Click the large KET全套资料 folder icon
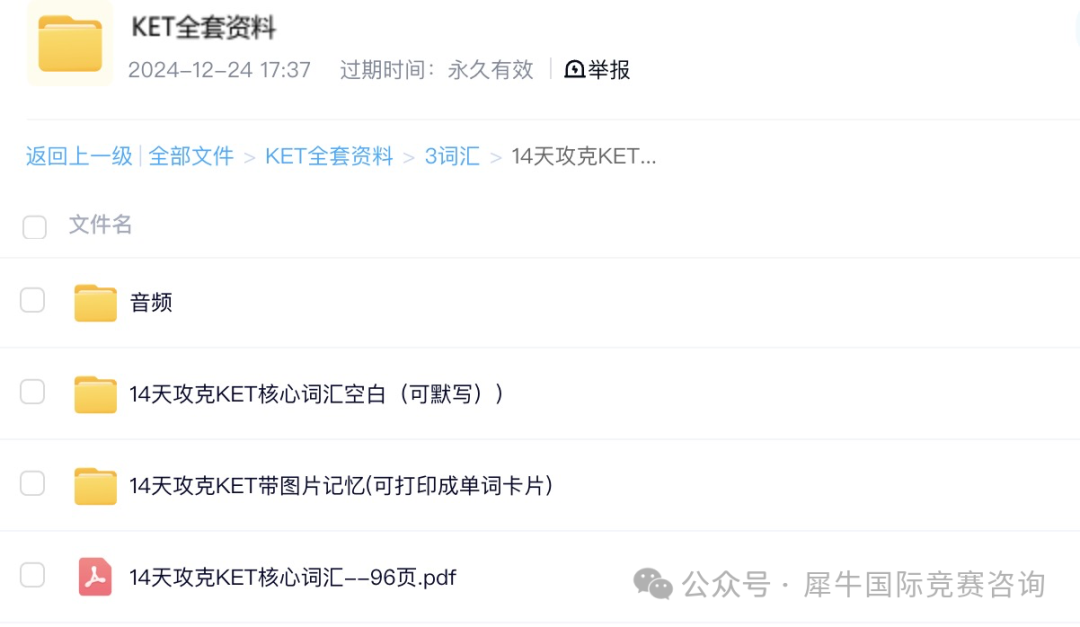 [x=70, y=44]
